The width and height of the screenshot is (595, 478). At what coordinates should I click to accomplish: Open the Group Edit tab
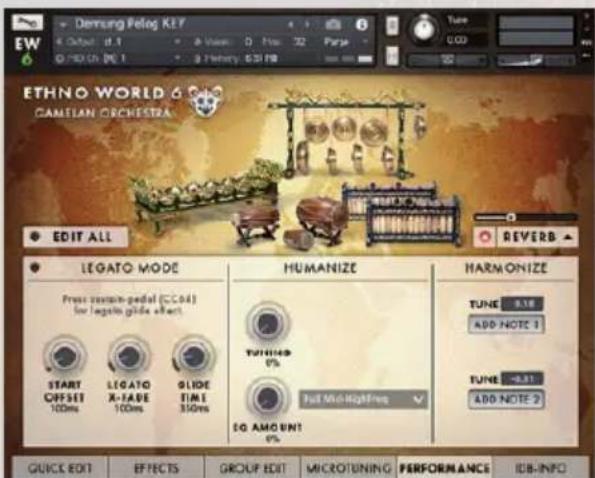point(253,468)
